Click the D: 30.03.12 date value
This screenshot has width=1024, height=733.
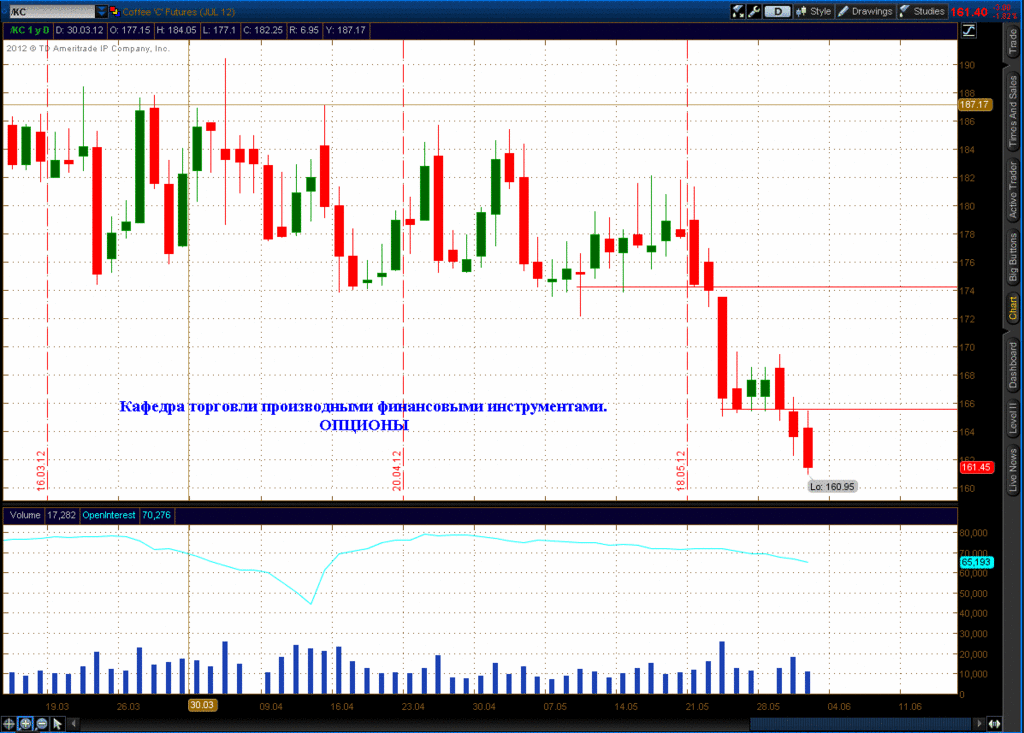[x=79, y=30]
